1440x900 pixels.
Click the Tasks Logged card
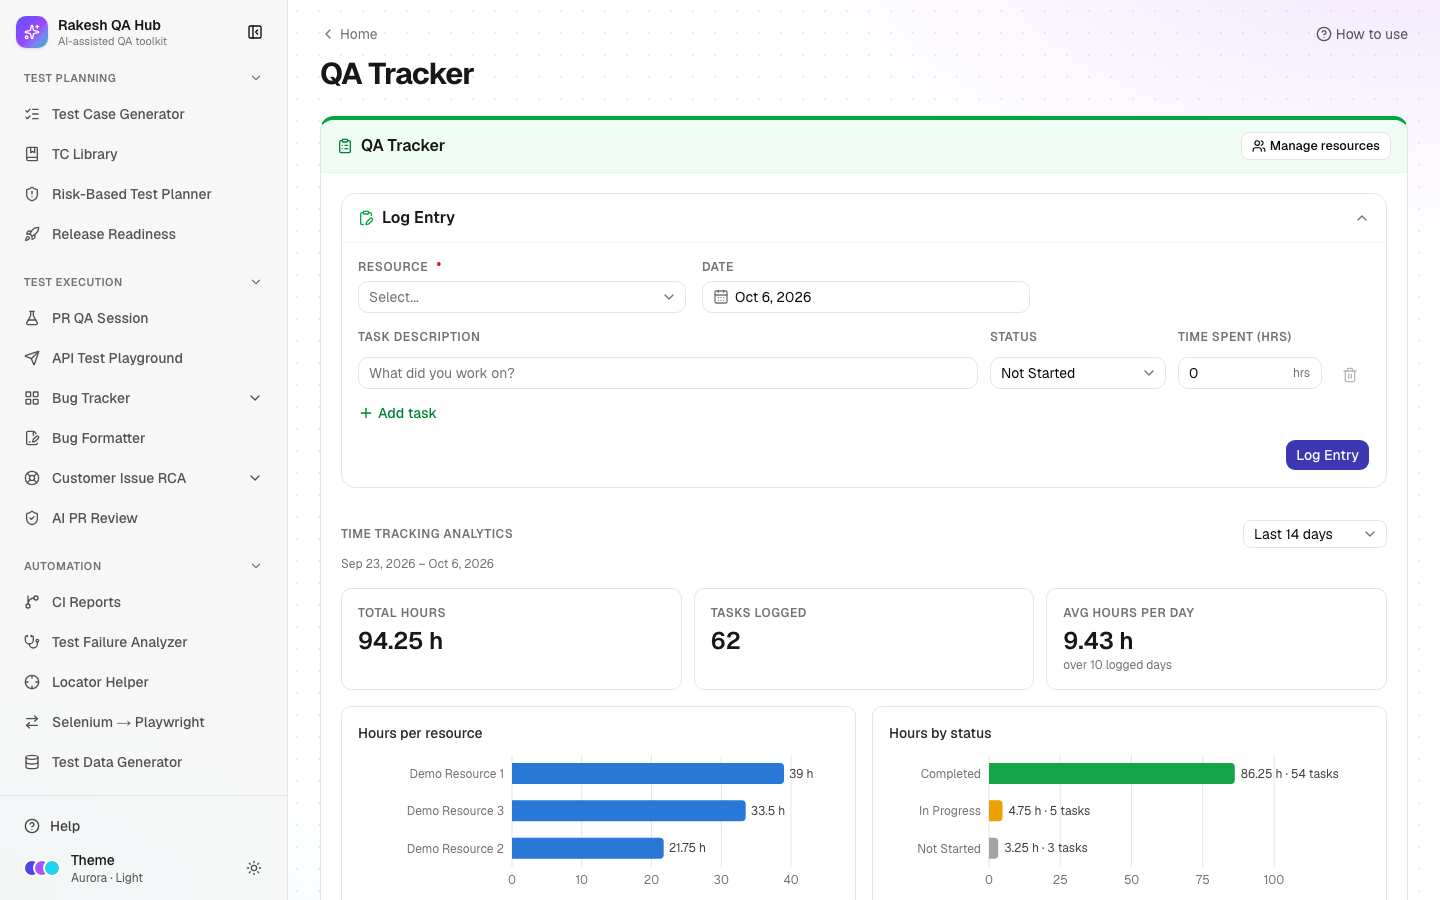(x=864, y=639)
